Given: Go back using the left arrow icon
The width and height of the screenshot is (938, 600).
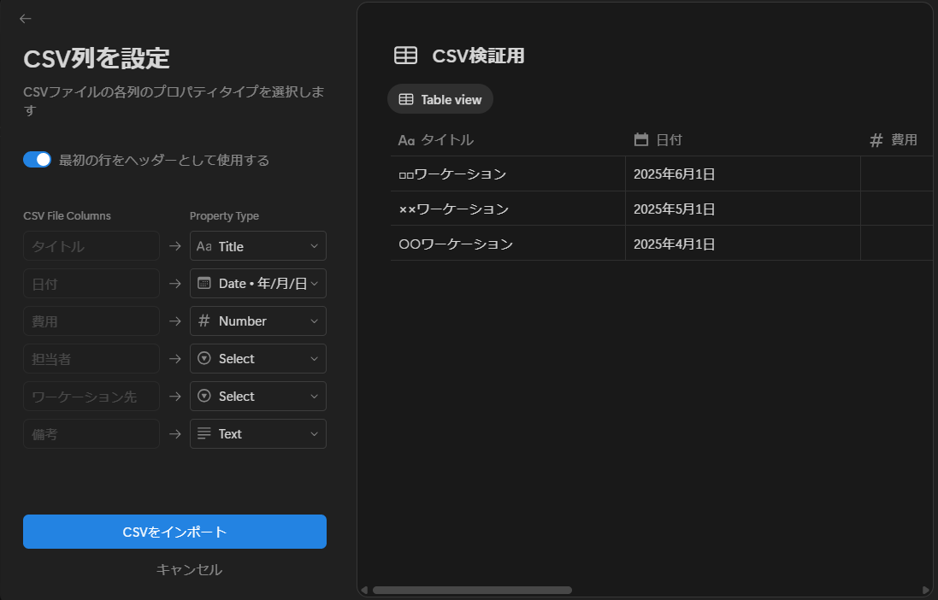Looking at the screenshot, I should tap(25, 19).
